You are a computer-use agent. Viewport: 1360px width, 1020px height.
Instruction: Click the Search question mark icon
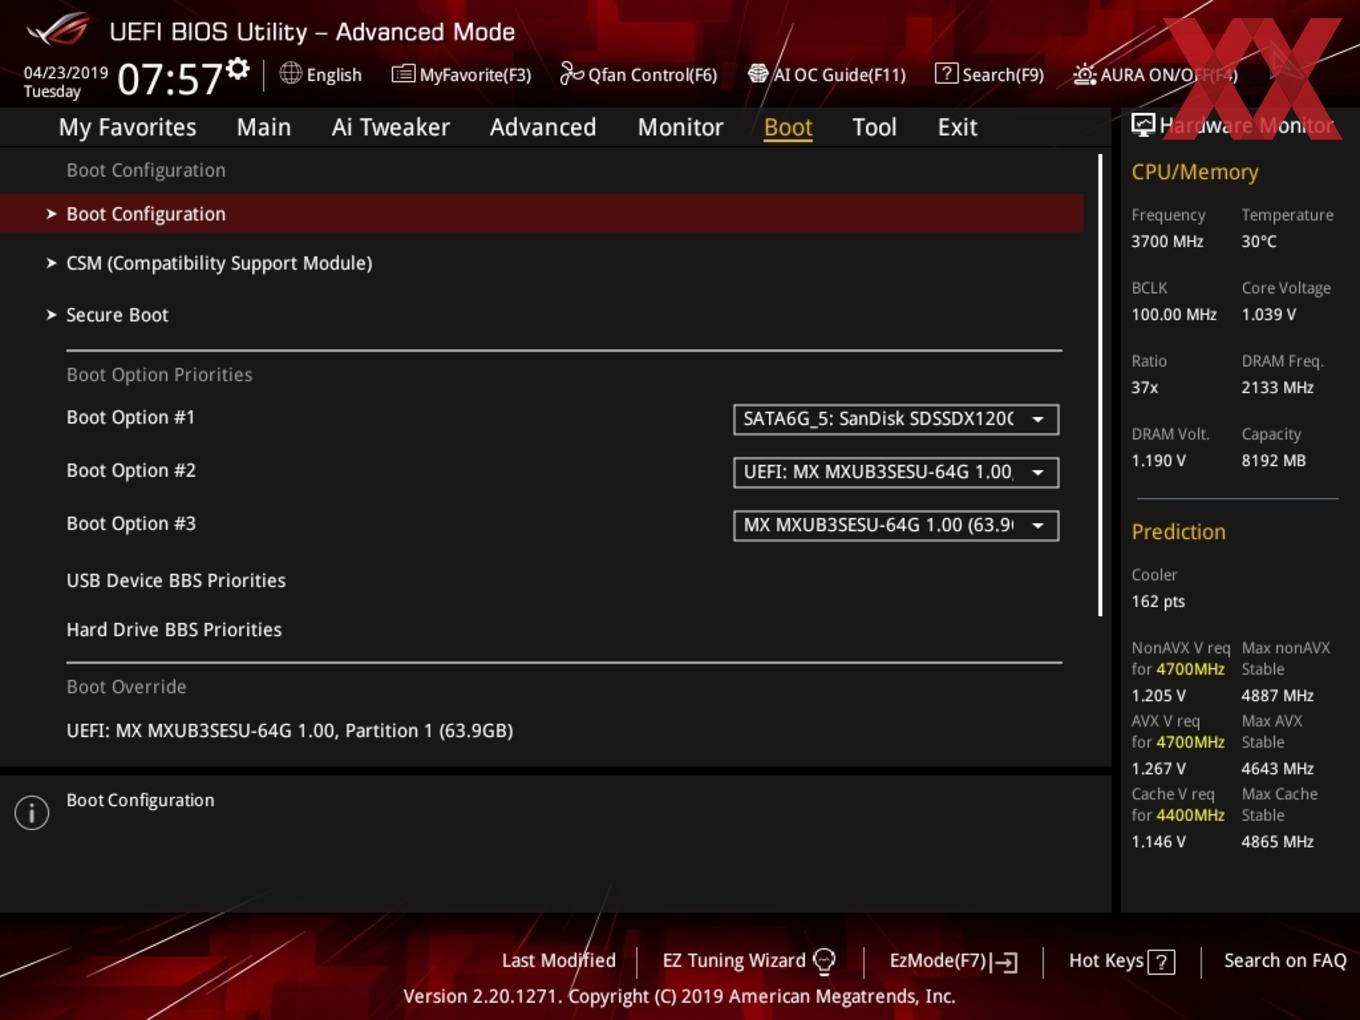pos(946,74)
